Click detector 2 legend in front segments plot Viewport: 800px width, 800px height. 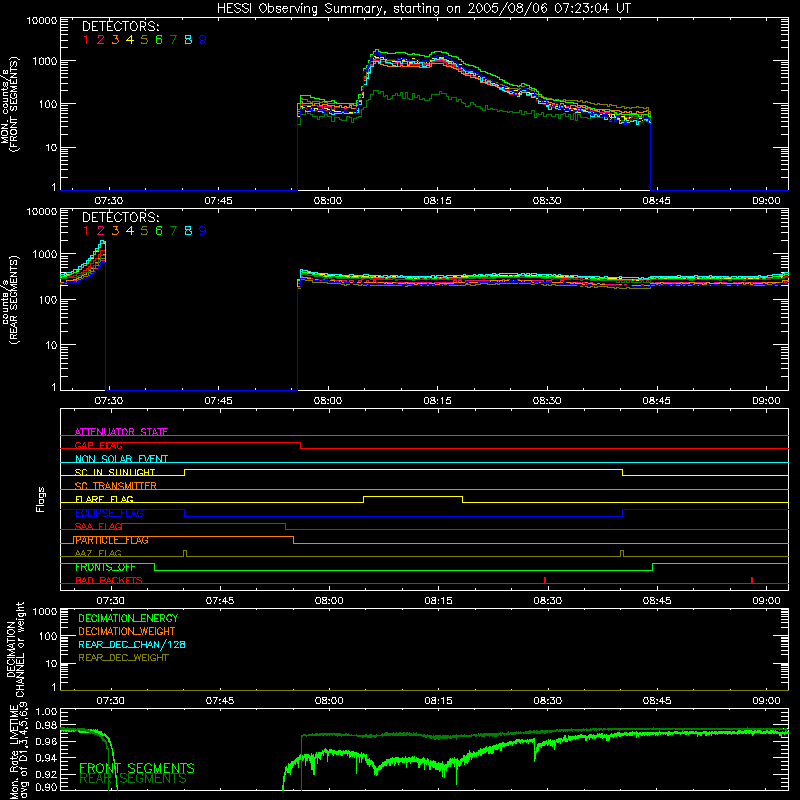pos(101,40)
